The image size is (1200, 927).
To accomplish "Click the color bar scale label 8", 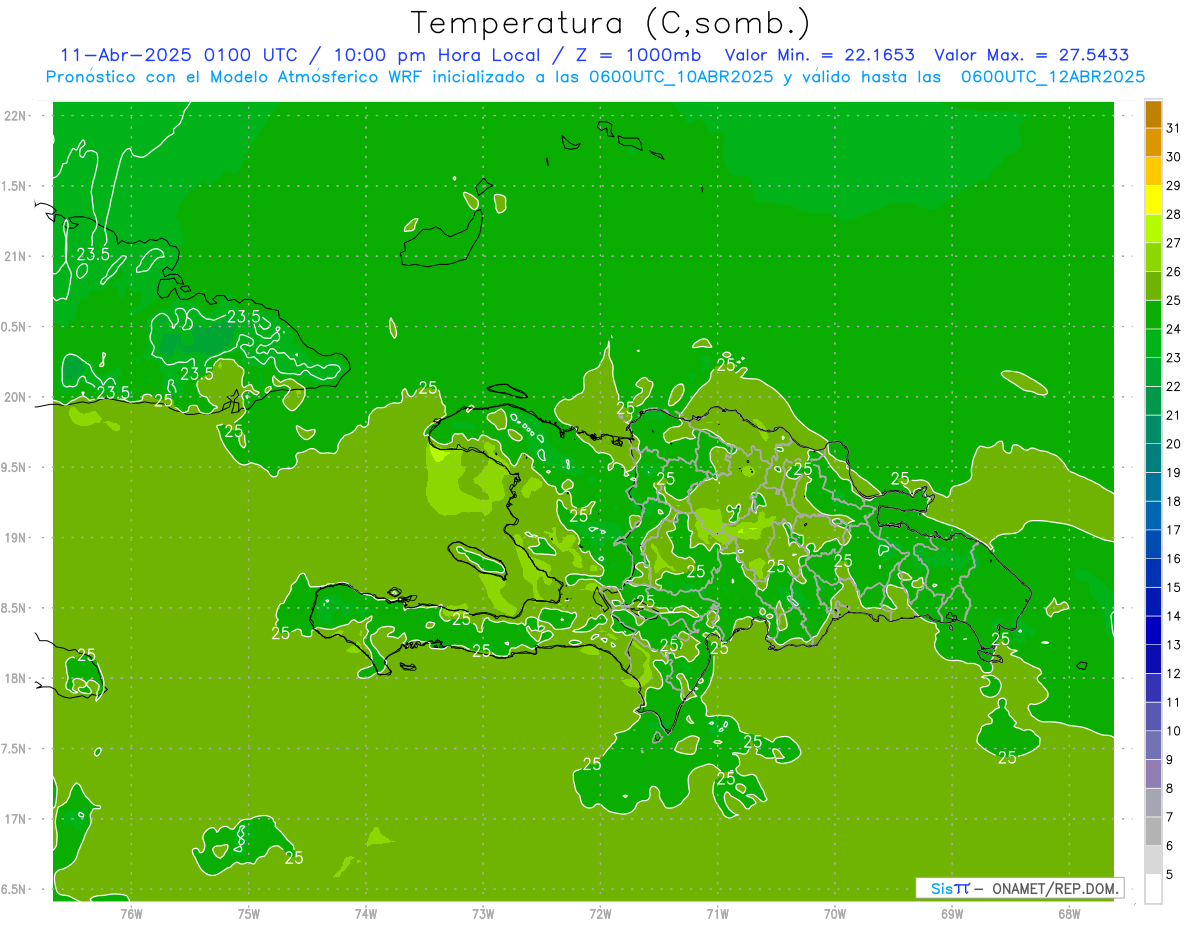I will pos(1170,789).
